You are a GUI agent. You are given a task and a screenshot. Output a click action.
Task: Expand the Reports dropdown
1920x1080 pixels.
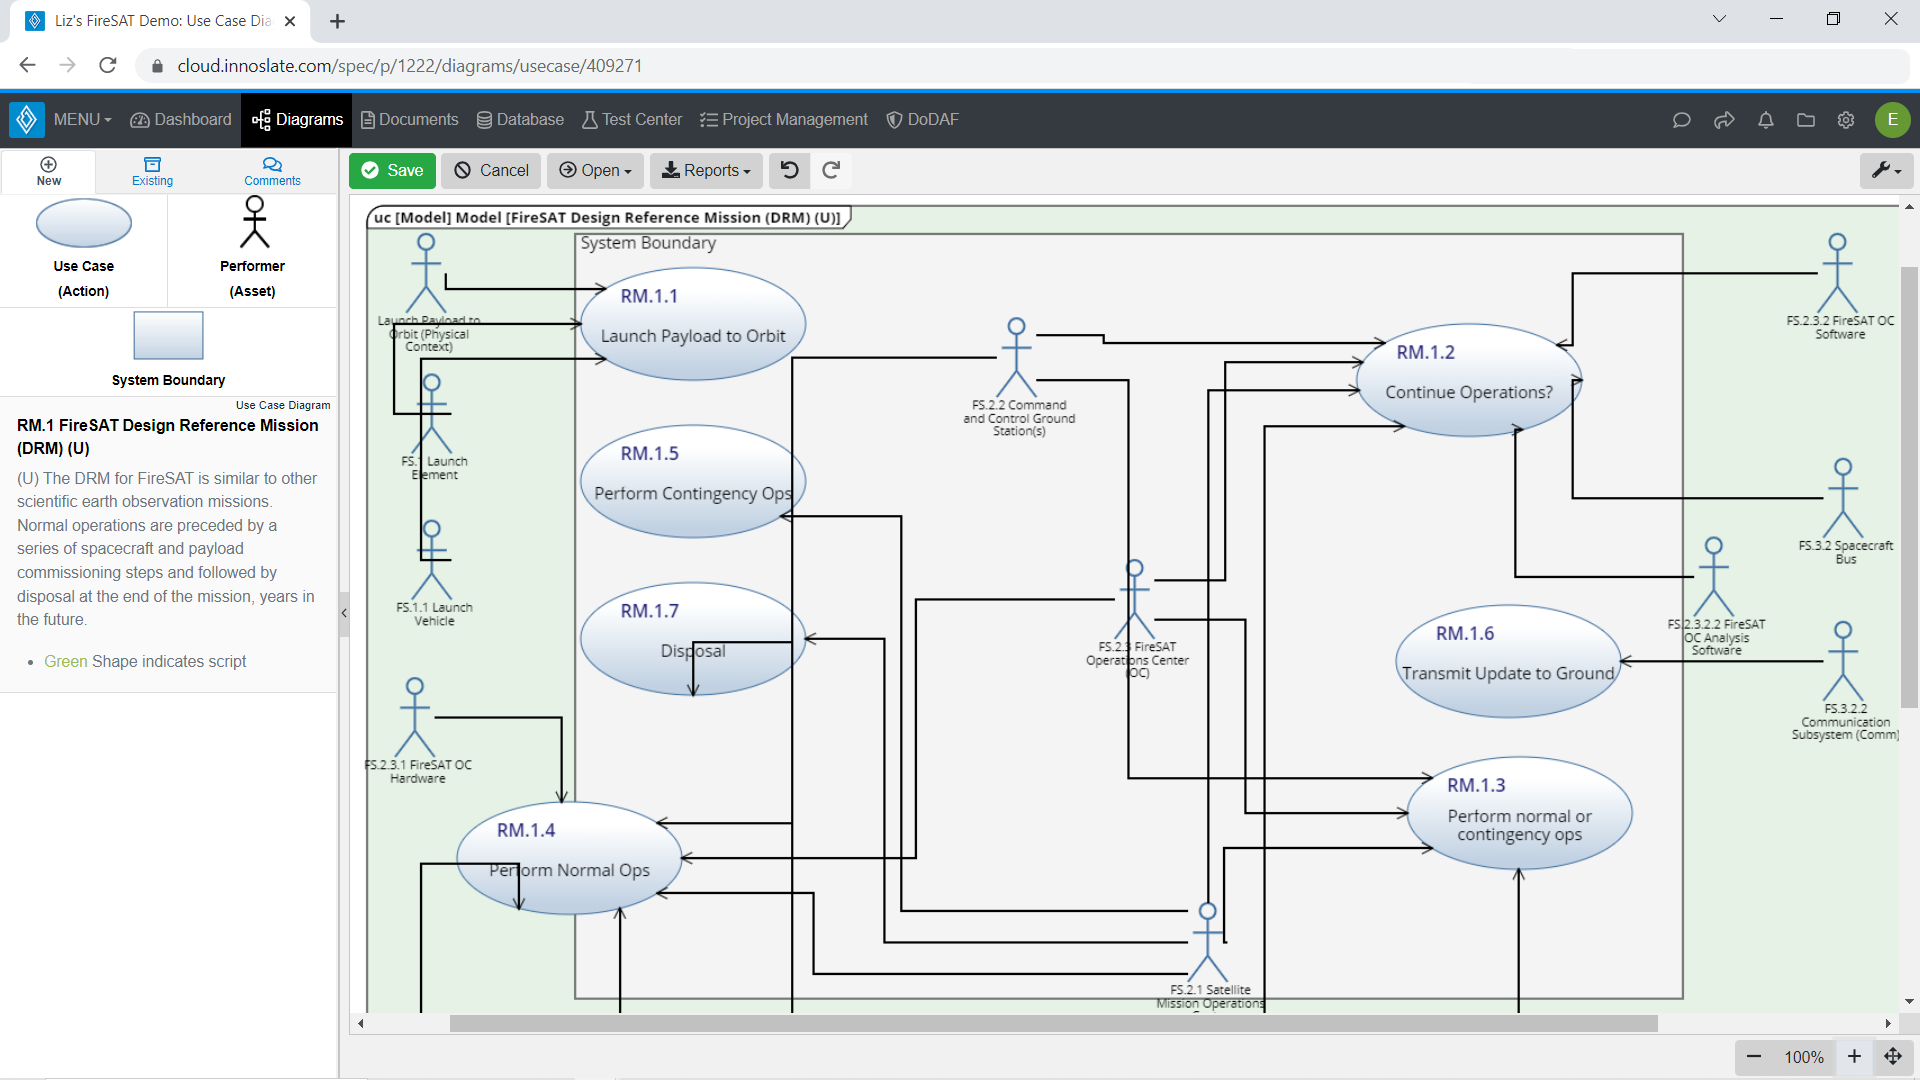[705, 170]
